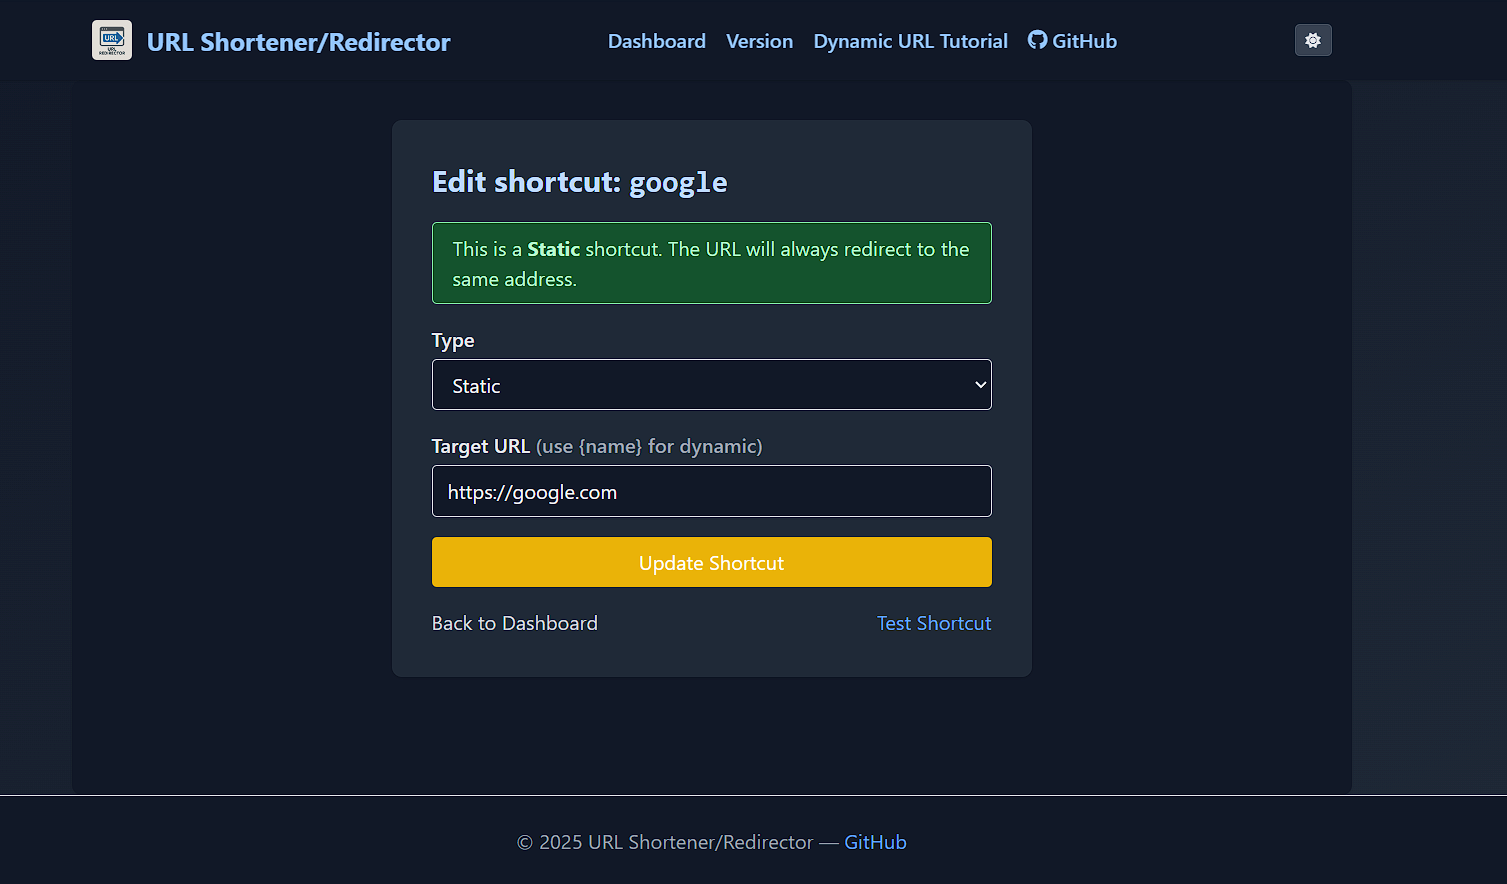Click the Update Shortcut button

[x=712, y=562]
